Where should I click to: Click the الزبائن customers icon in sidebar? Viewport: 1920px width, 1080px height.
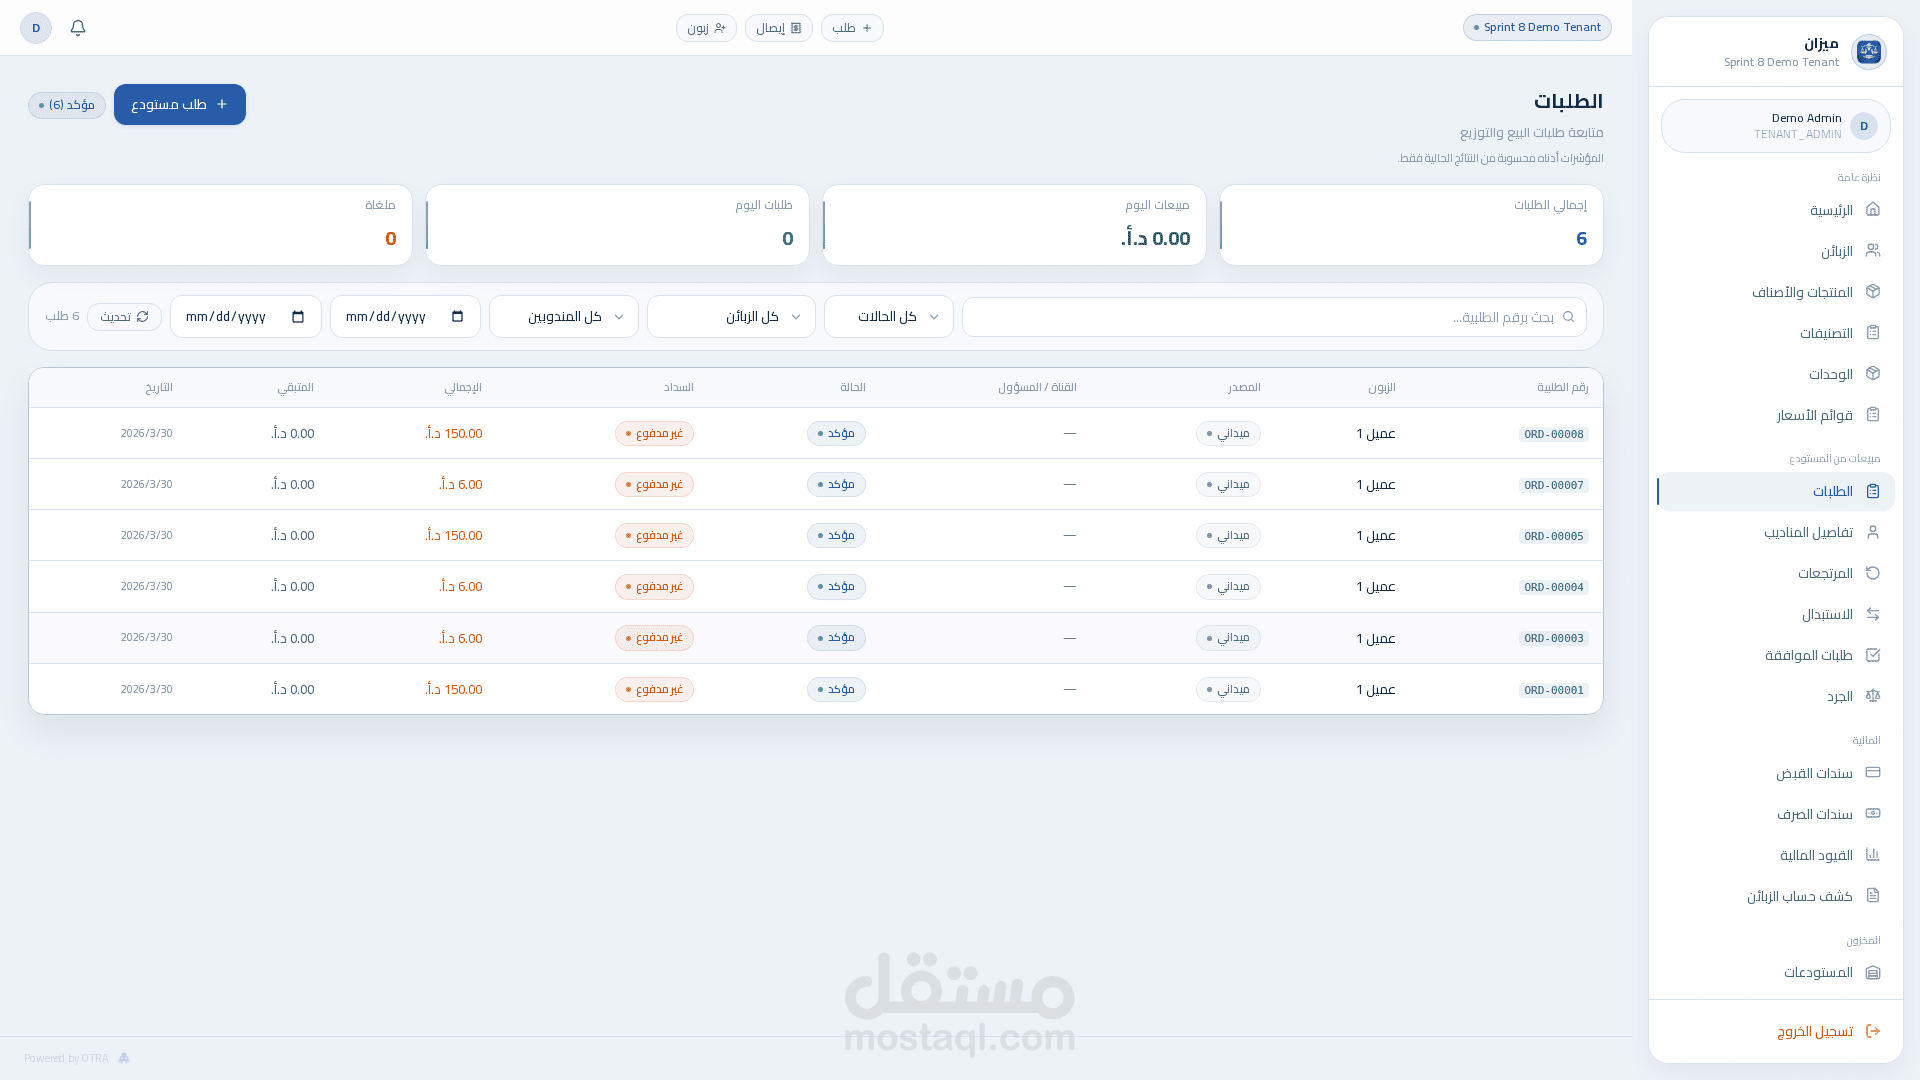tap(1873, 251)
